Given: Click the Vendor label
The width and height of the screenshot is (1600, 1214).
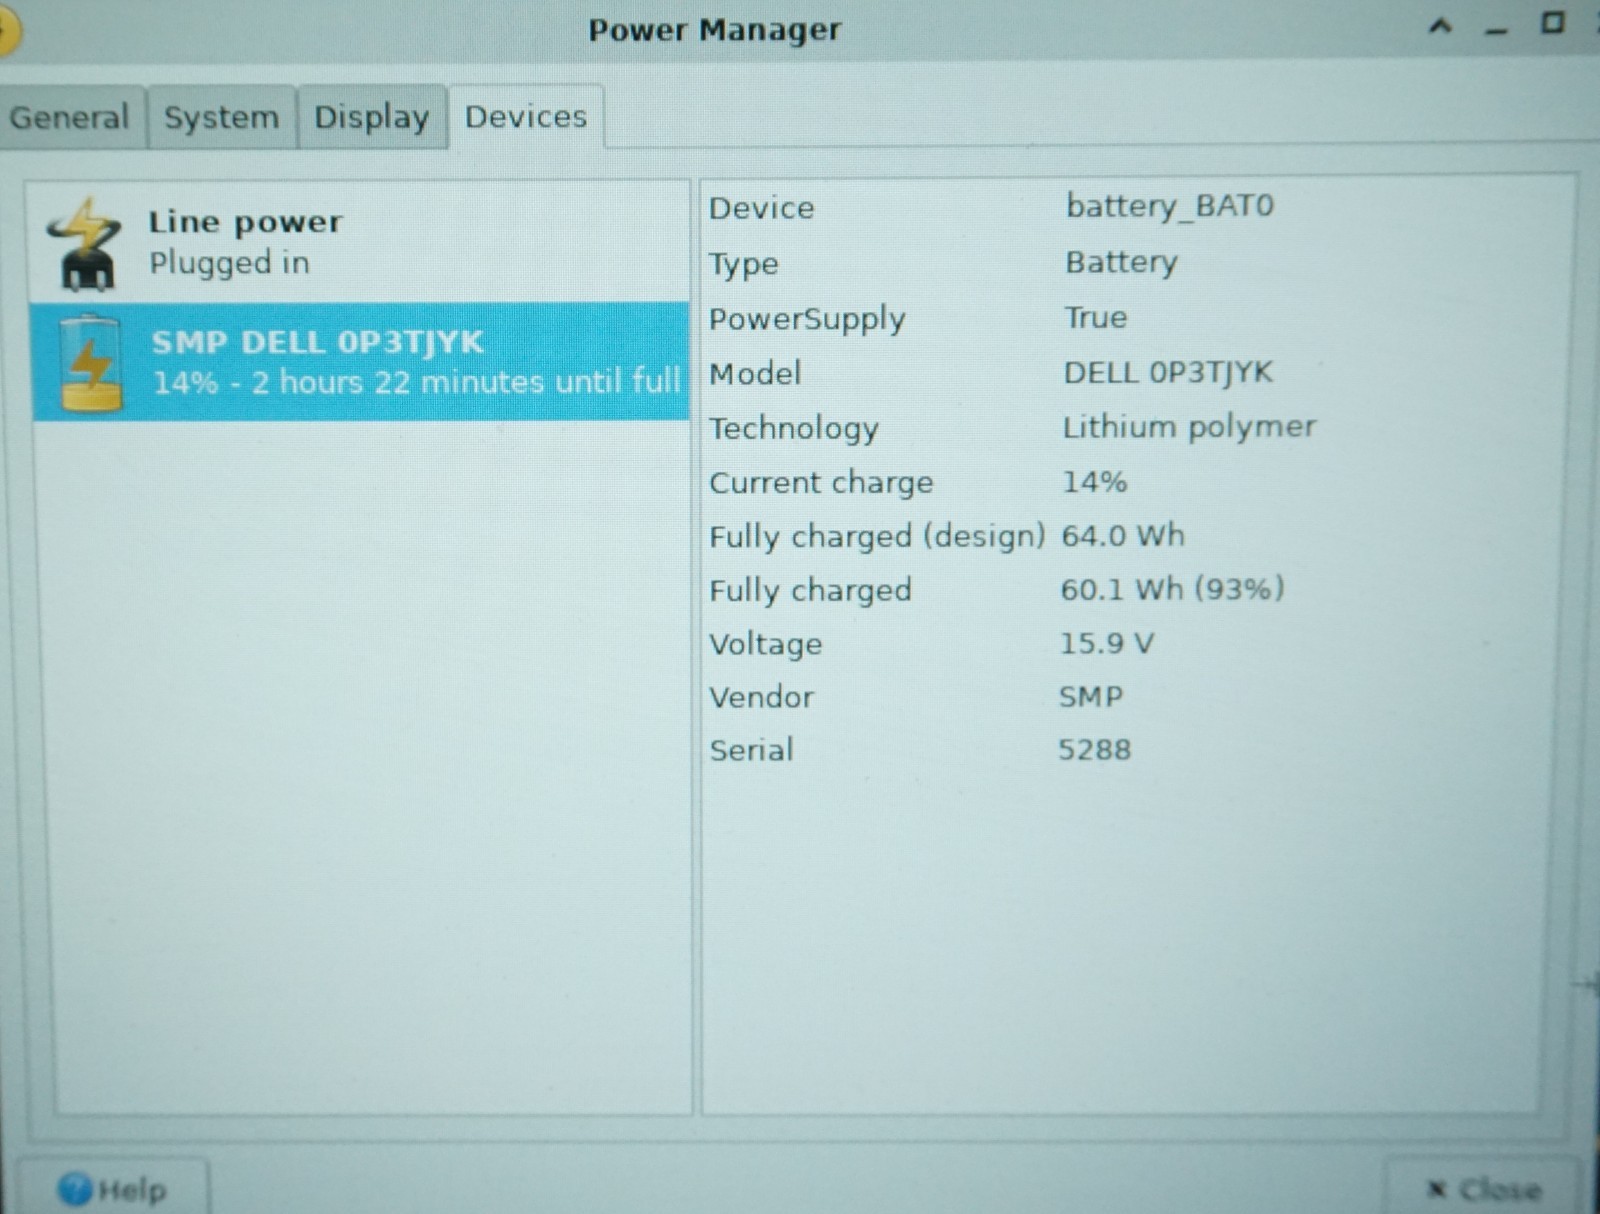Looking at the screenshot, I should click(x=762, y=697).
